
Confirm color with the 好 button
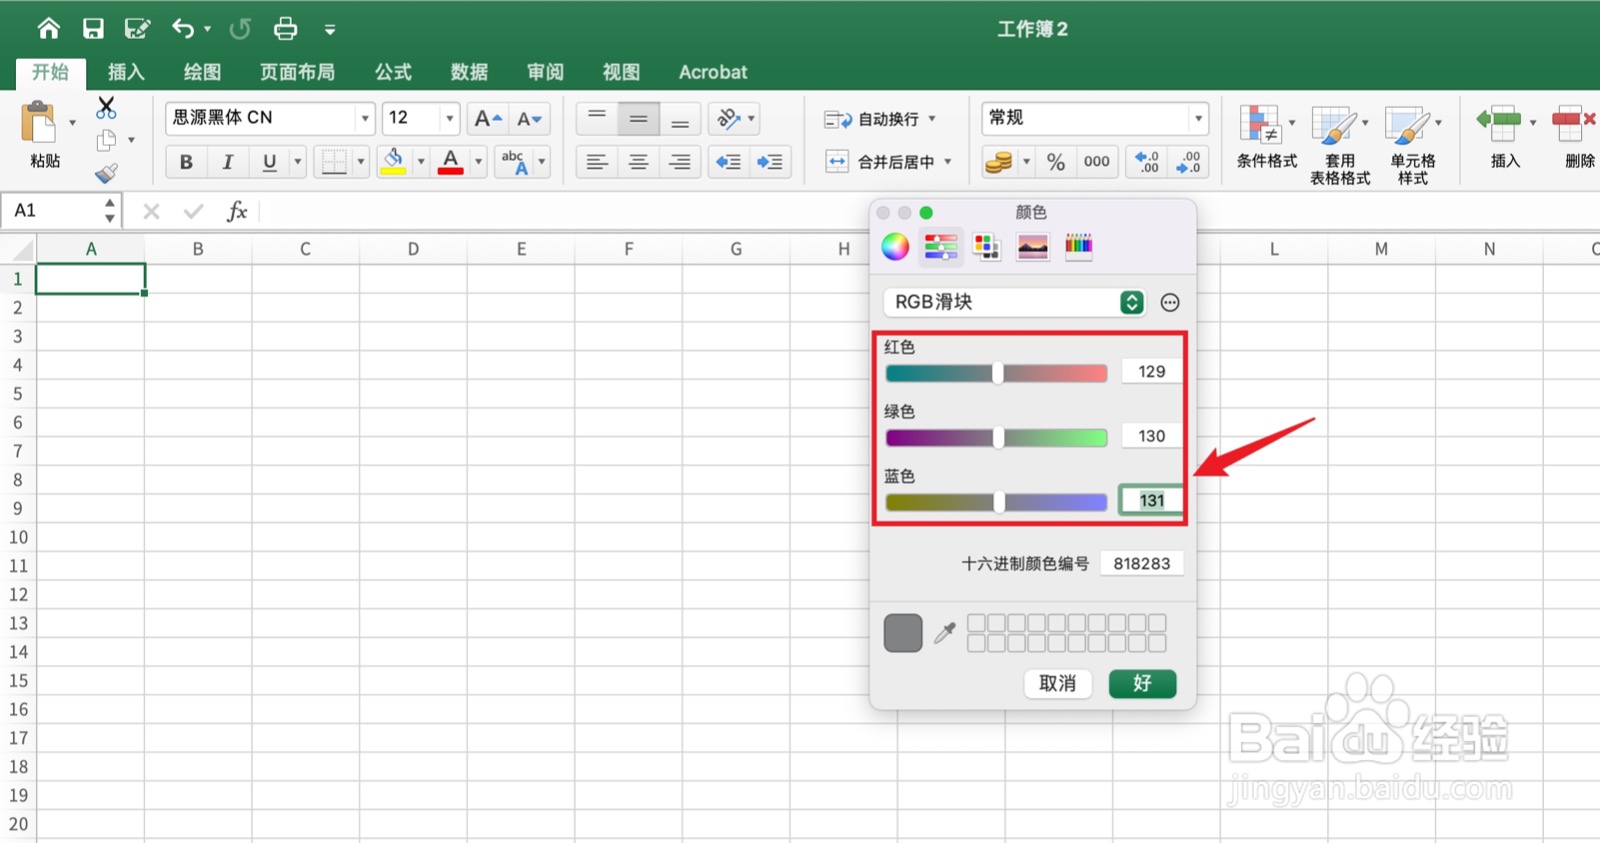click(1142, 684)
